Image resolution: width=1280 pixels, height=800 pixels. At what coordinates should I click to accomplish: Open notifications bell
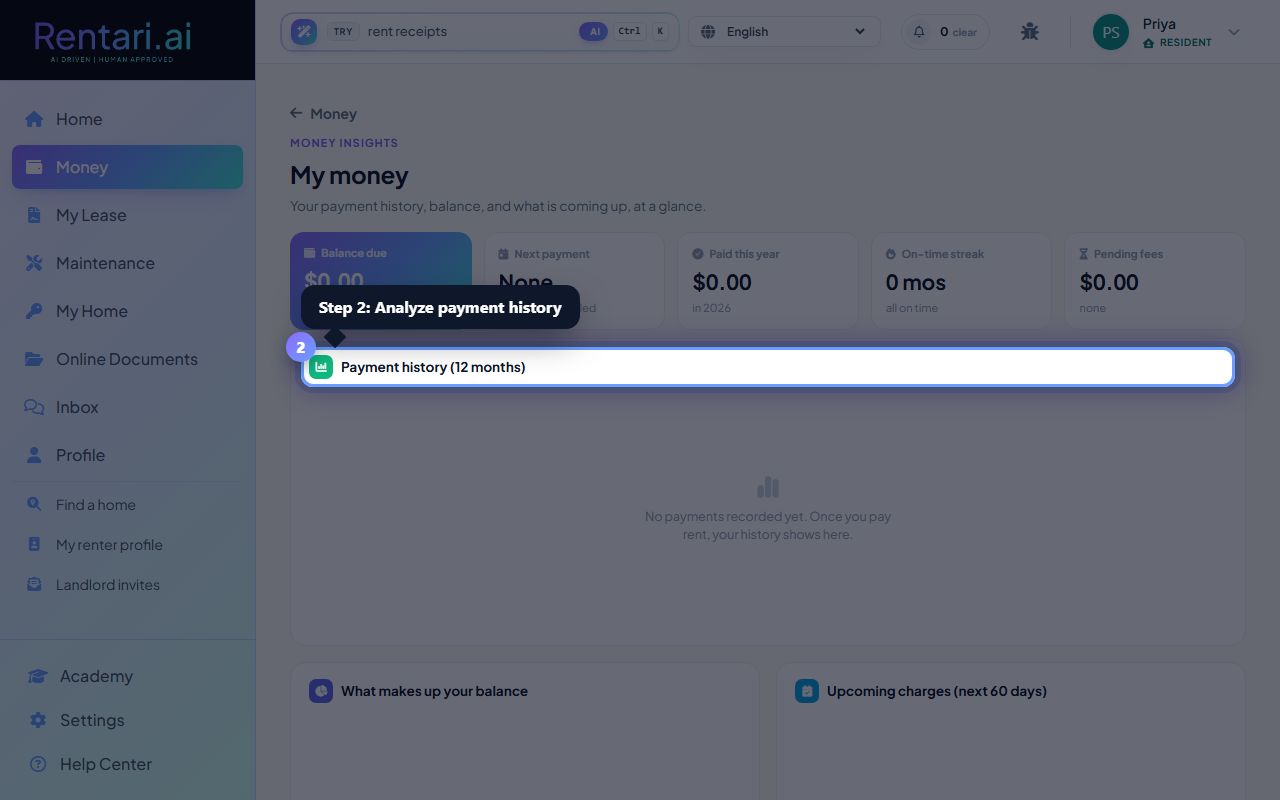[919, 32]
